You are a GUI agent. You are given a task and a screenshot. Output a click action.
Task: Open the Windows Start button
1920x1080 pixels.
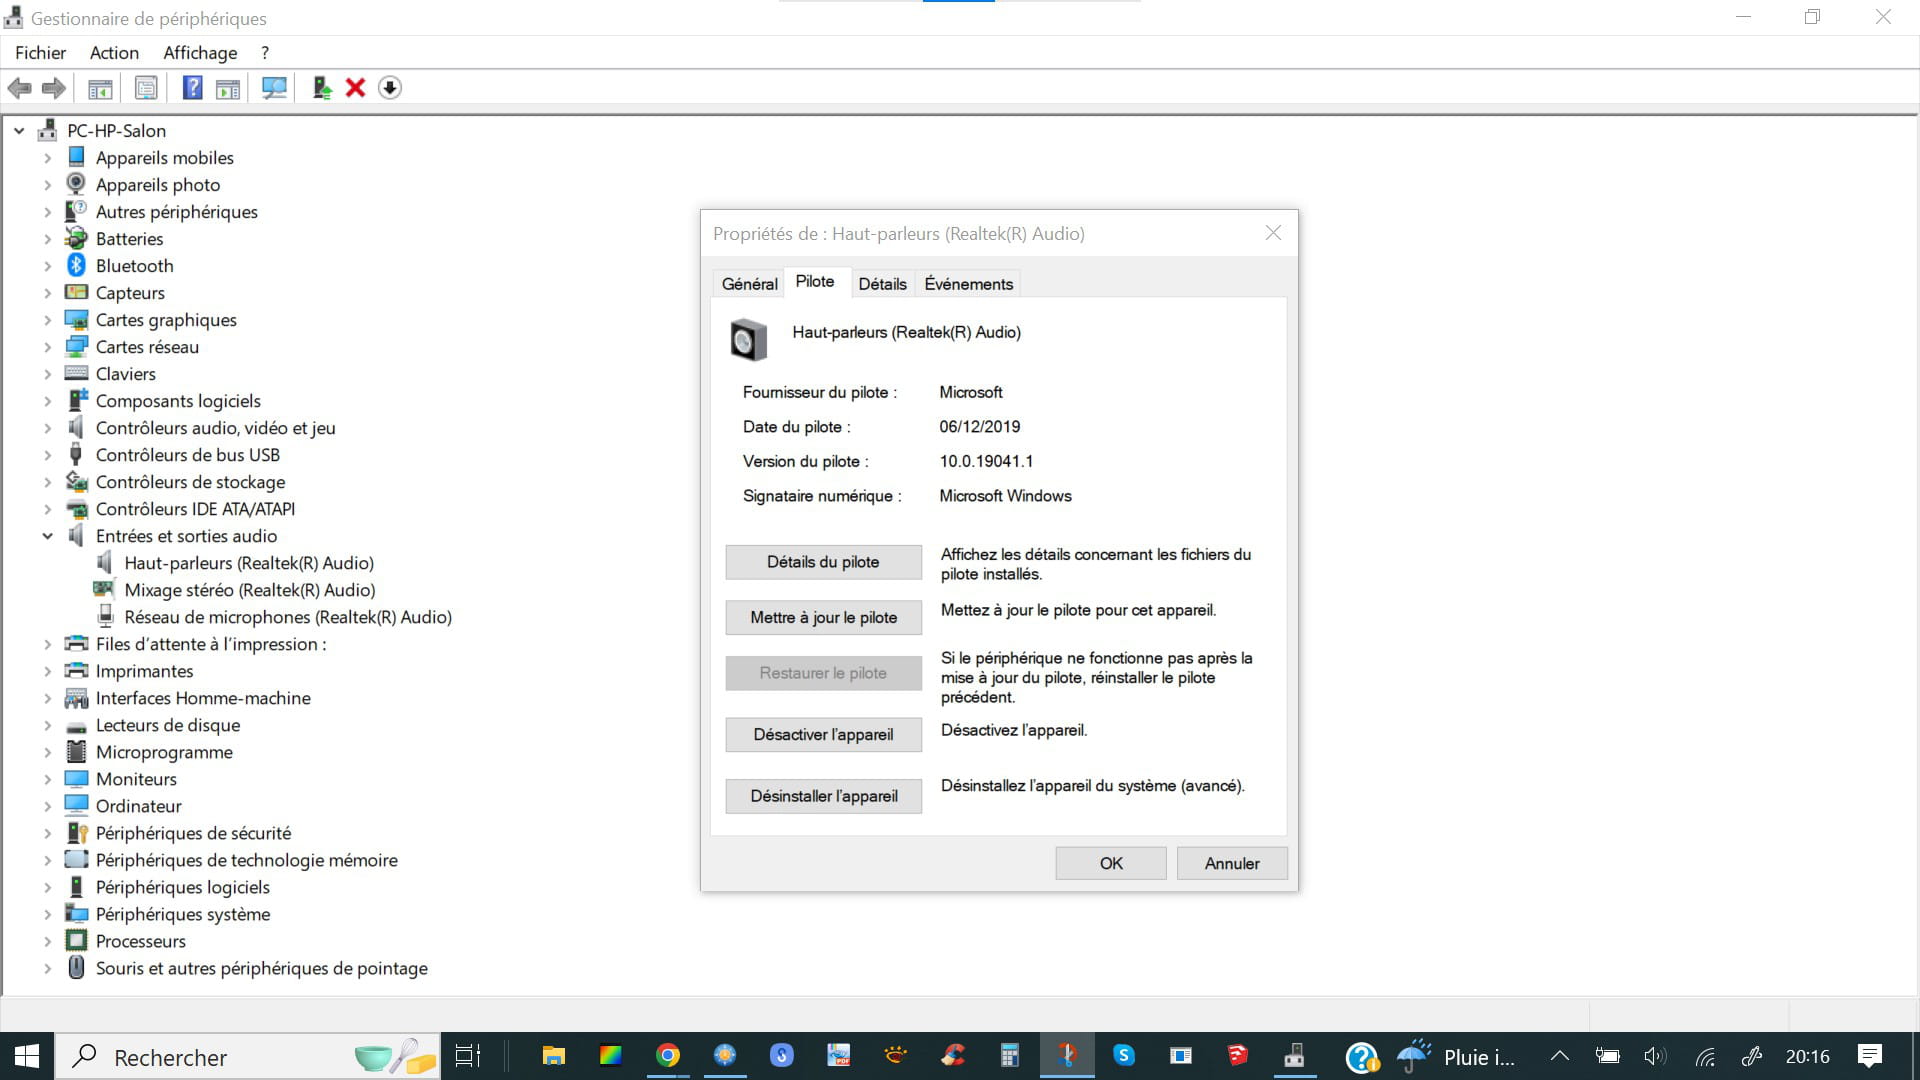27,1056
